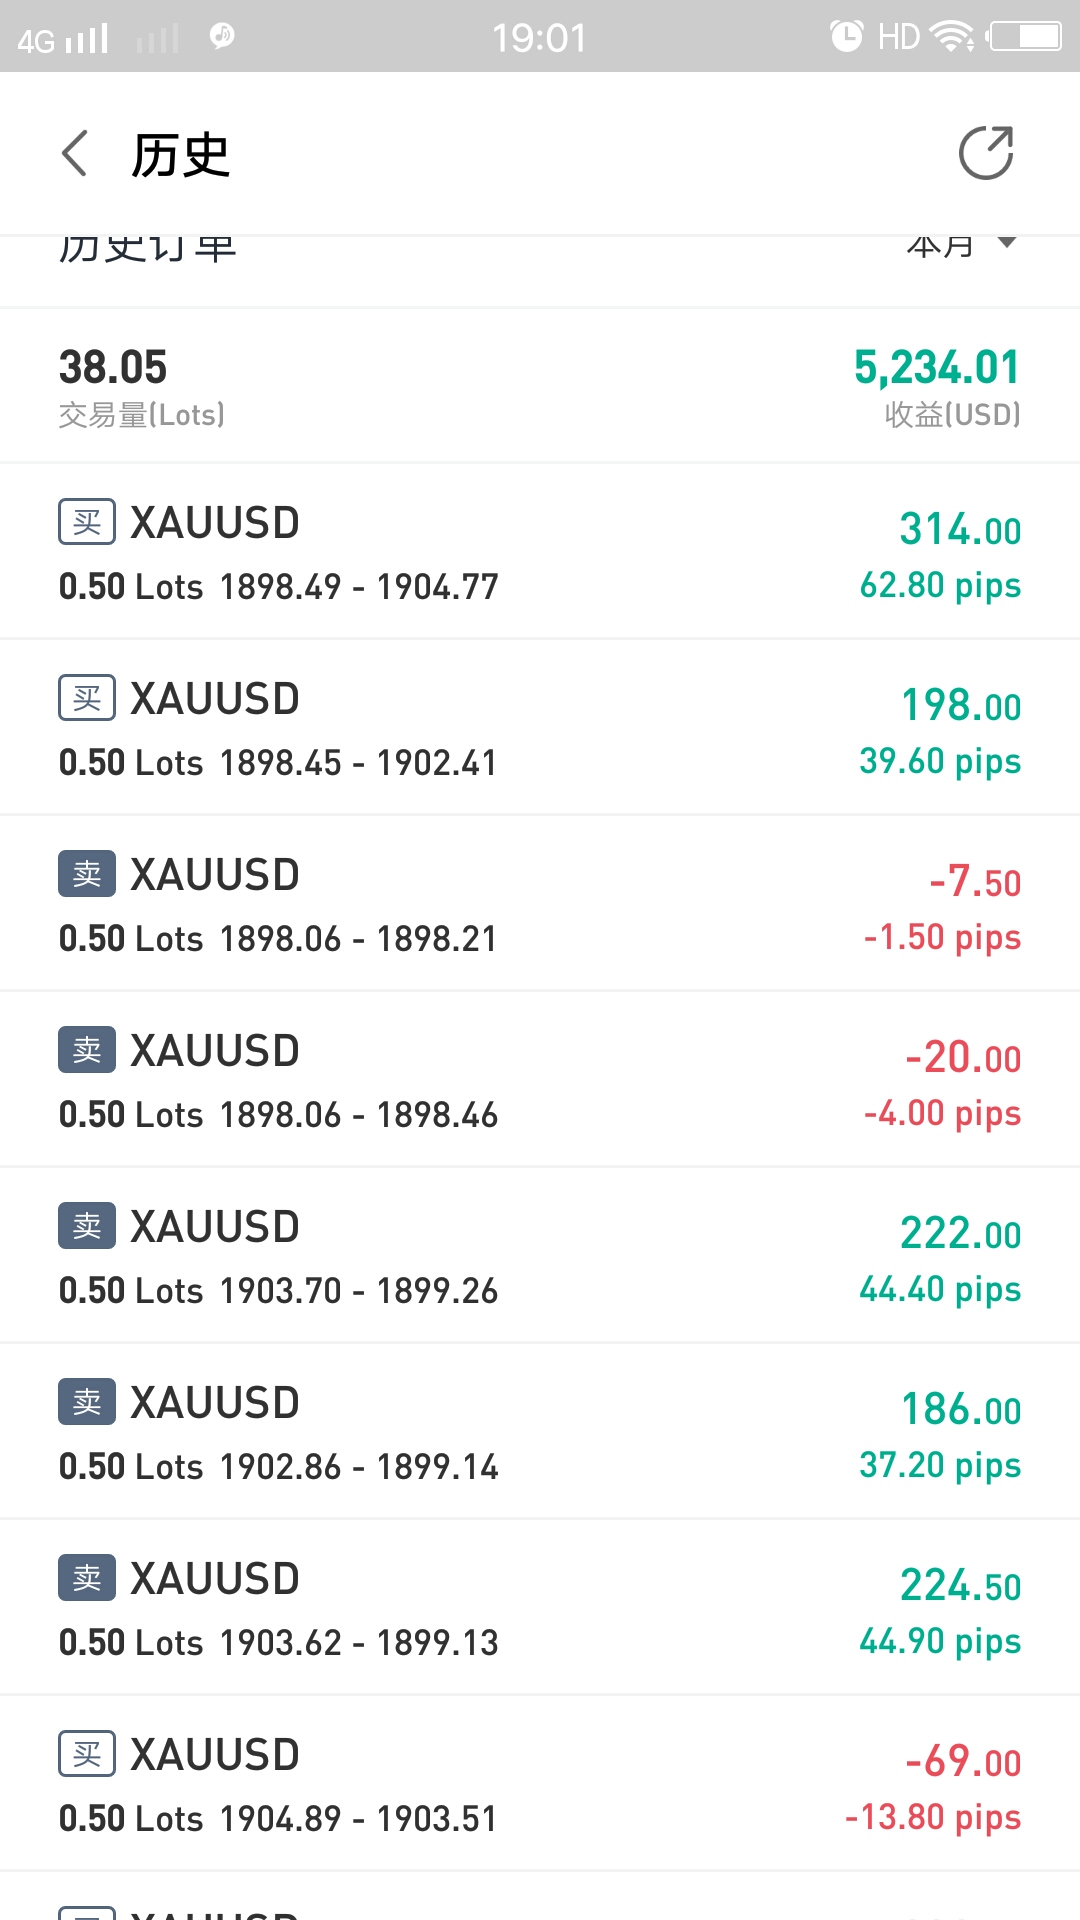Open the 39.60 pips winning trade
Screen dimensions: 1080x1920
point(540,727)
